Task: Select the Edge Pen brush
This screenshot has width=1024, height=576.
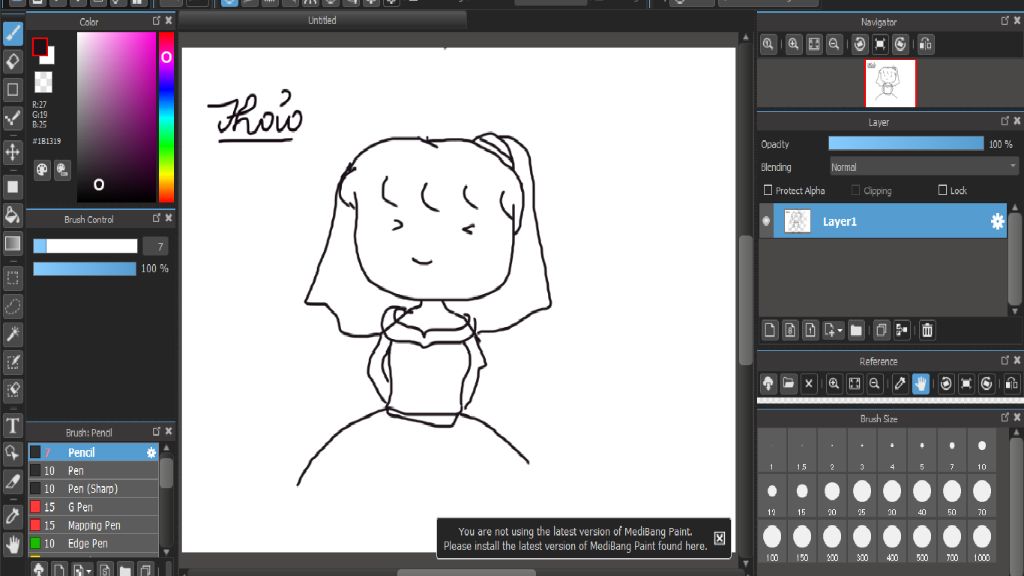Action: click(93, 543)
